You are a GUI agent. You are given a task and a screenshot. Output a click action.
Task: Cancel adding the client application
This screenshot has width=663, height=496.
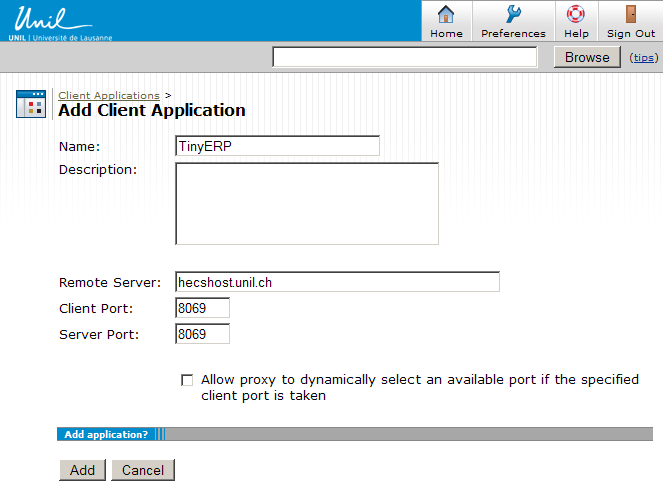(x=143, y=470)
